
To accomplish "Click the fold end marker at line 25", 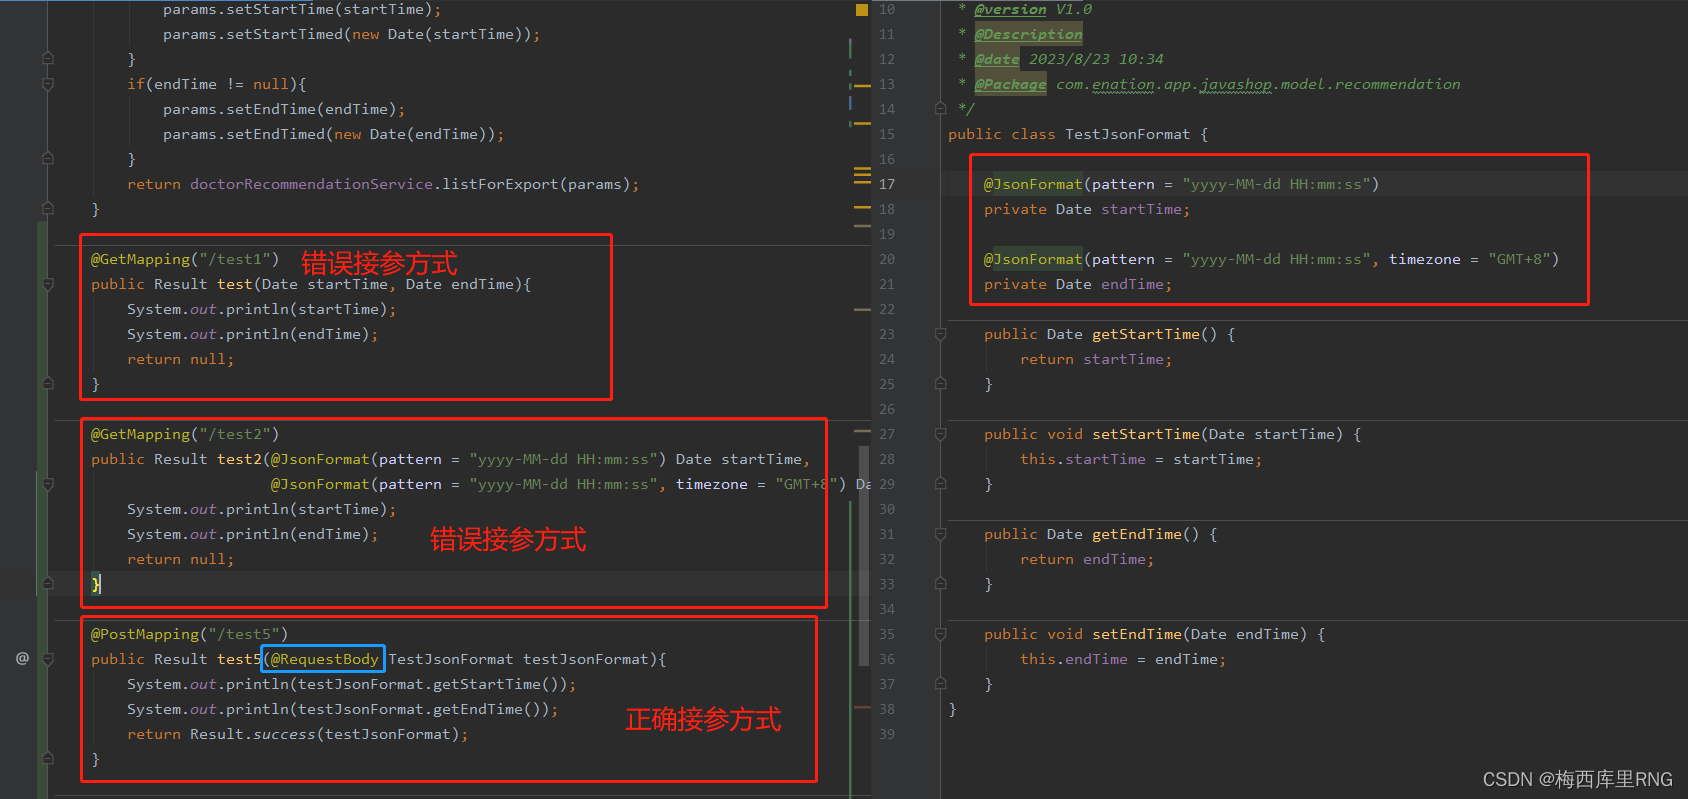I will point(940,384).
